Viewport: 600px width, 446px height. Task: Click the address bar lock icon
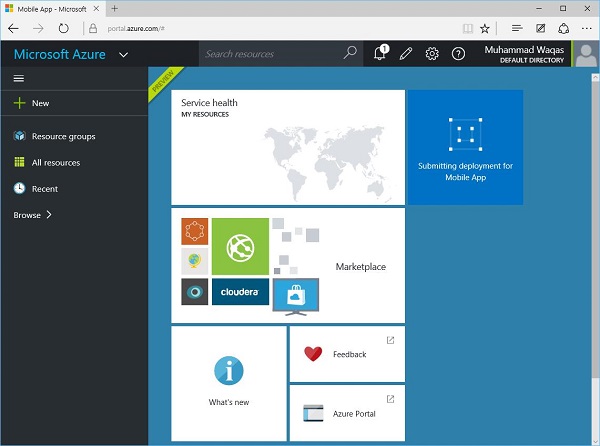[x=93, y=28]
